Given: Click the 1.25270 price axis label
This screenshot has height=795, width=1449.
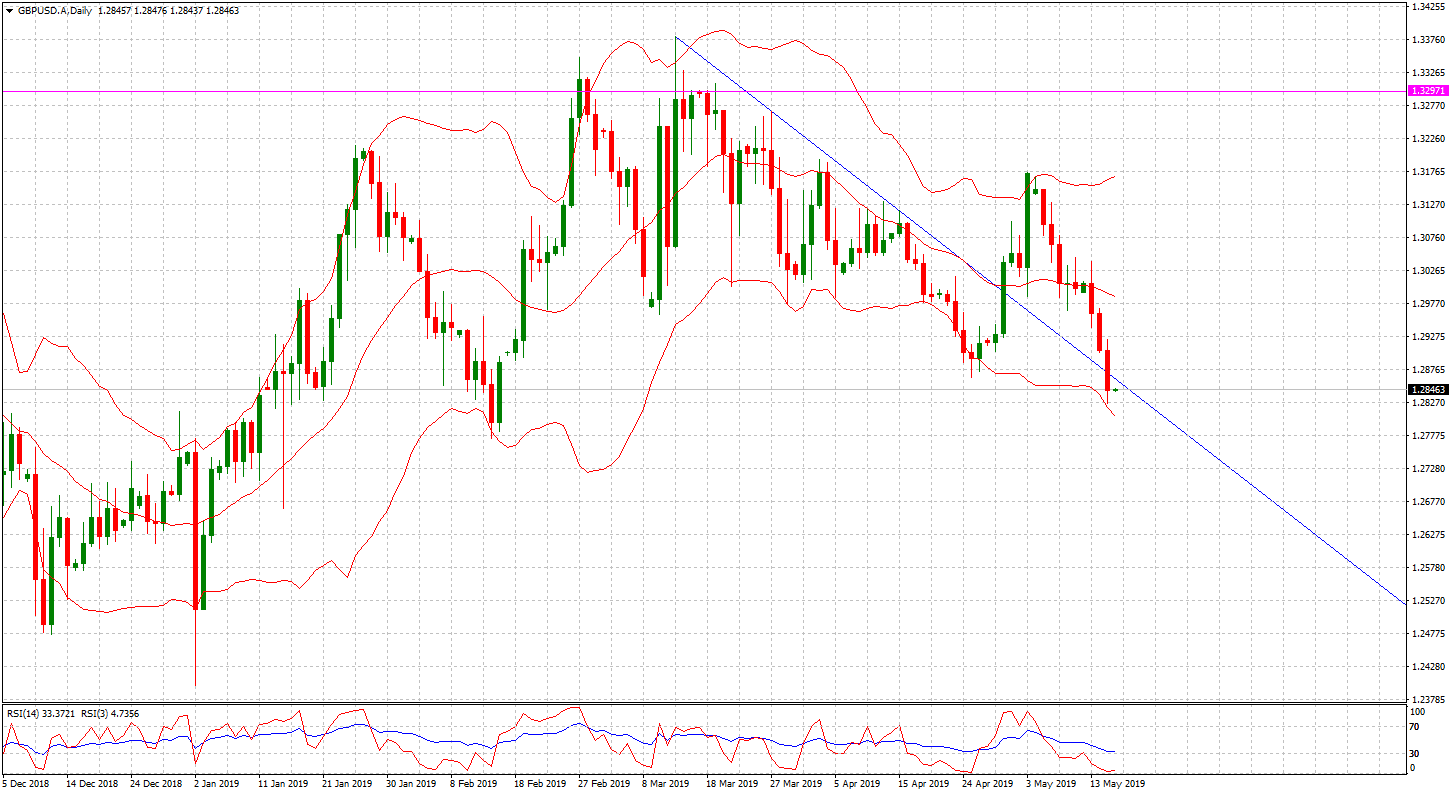Looking at the screenshot, I should coord(1427,601).
